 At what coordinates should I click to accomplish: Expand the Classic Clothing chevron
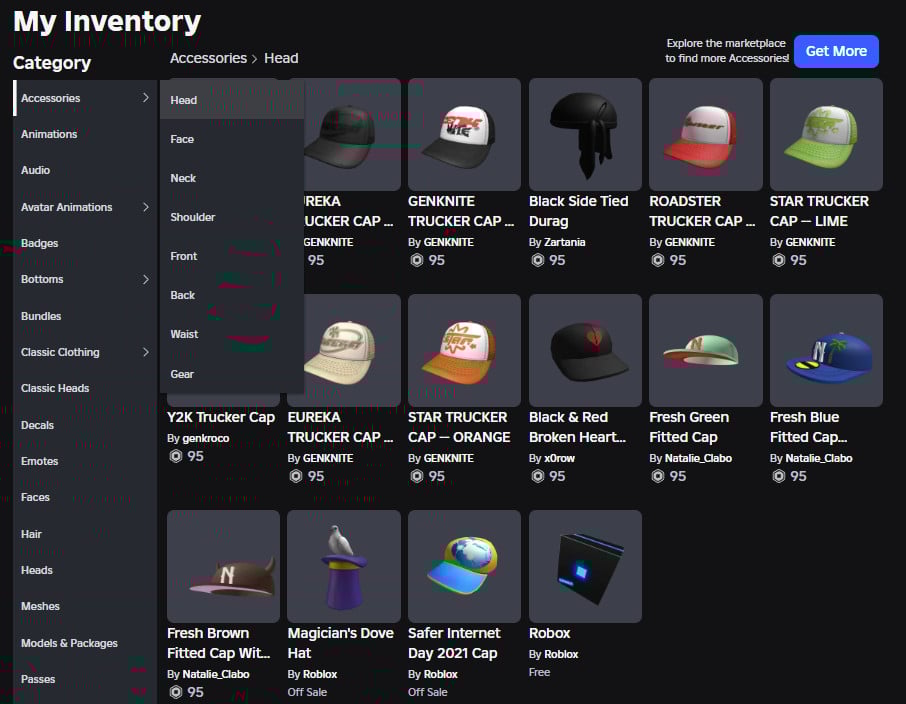coord(146,352)
